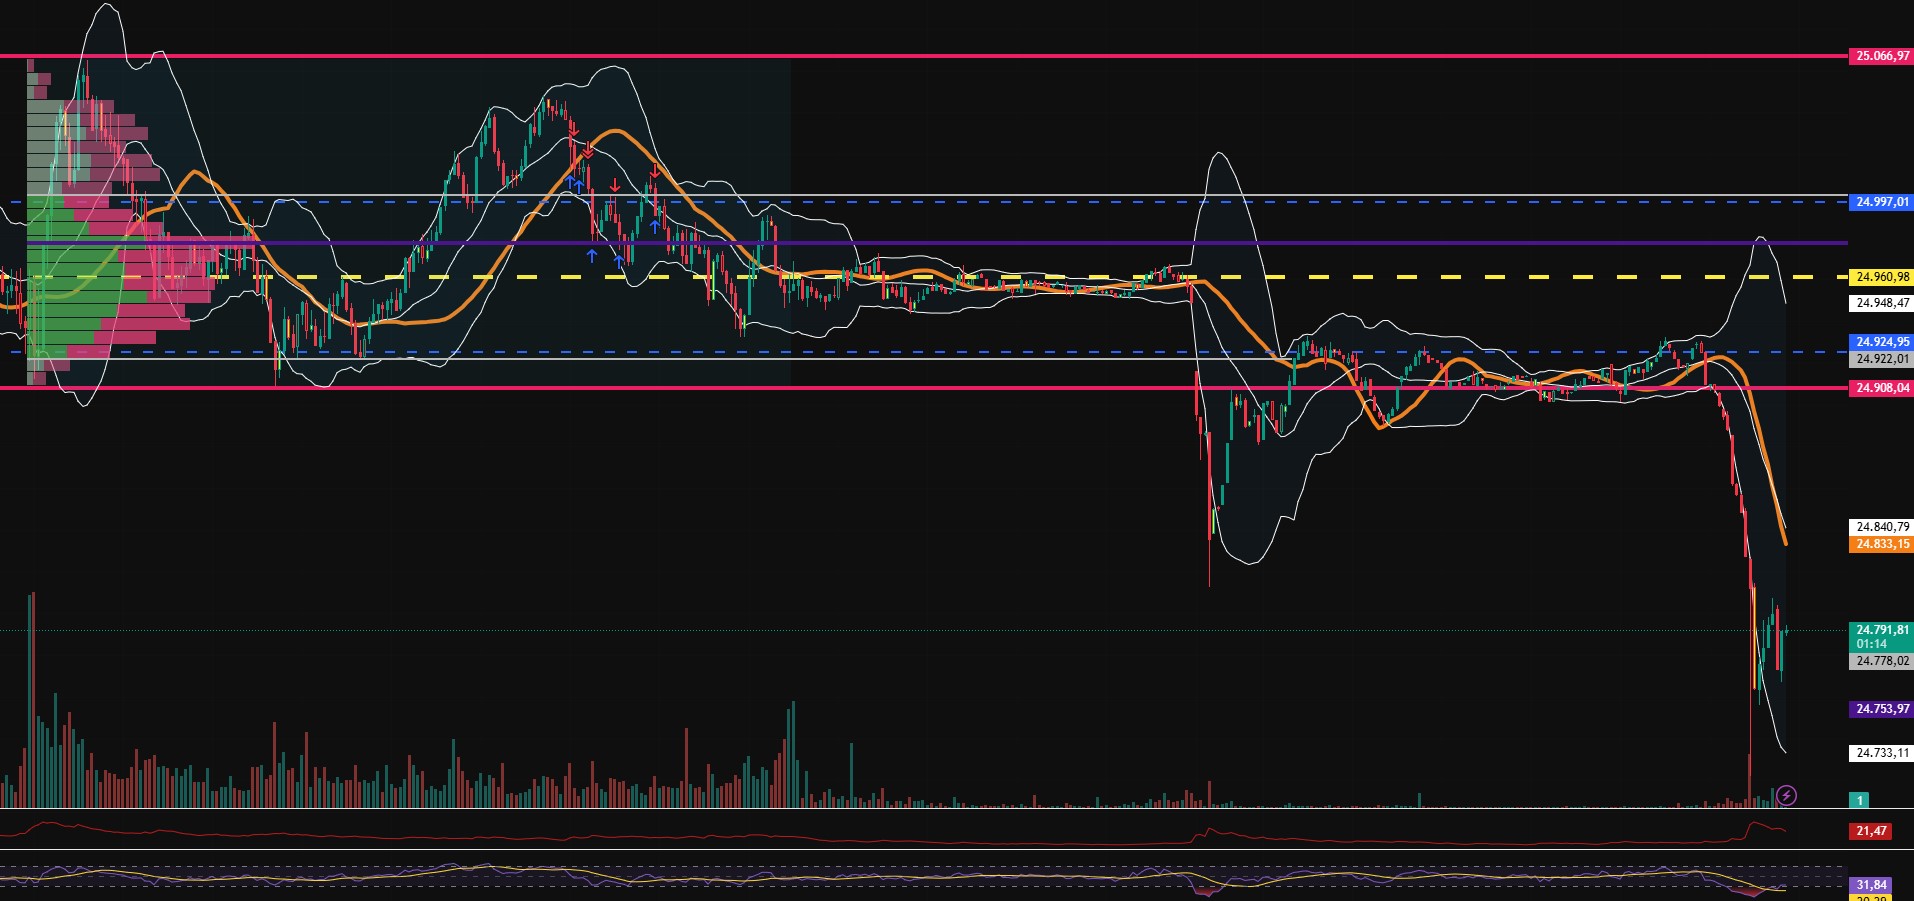Select a red down-arrow sell signal marker
Image resolution: width=1914 pixels, height=901 pixels.
click(615, 184)
